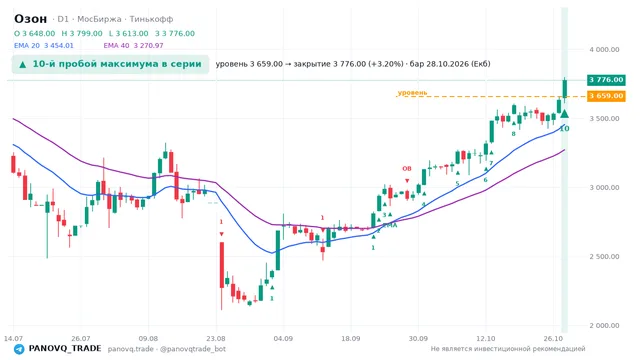The height and width of the screenshot is (360, 640).
Task: Click the 14.07 date axis label
Action: coord(13,338)
